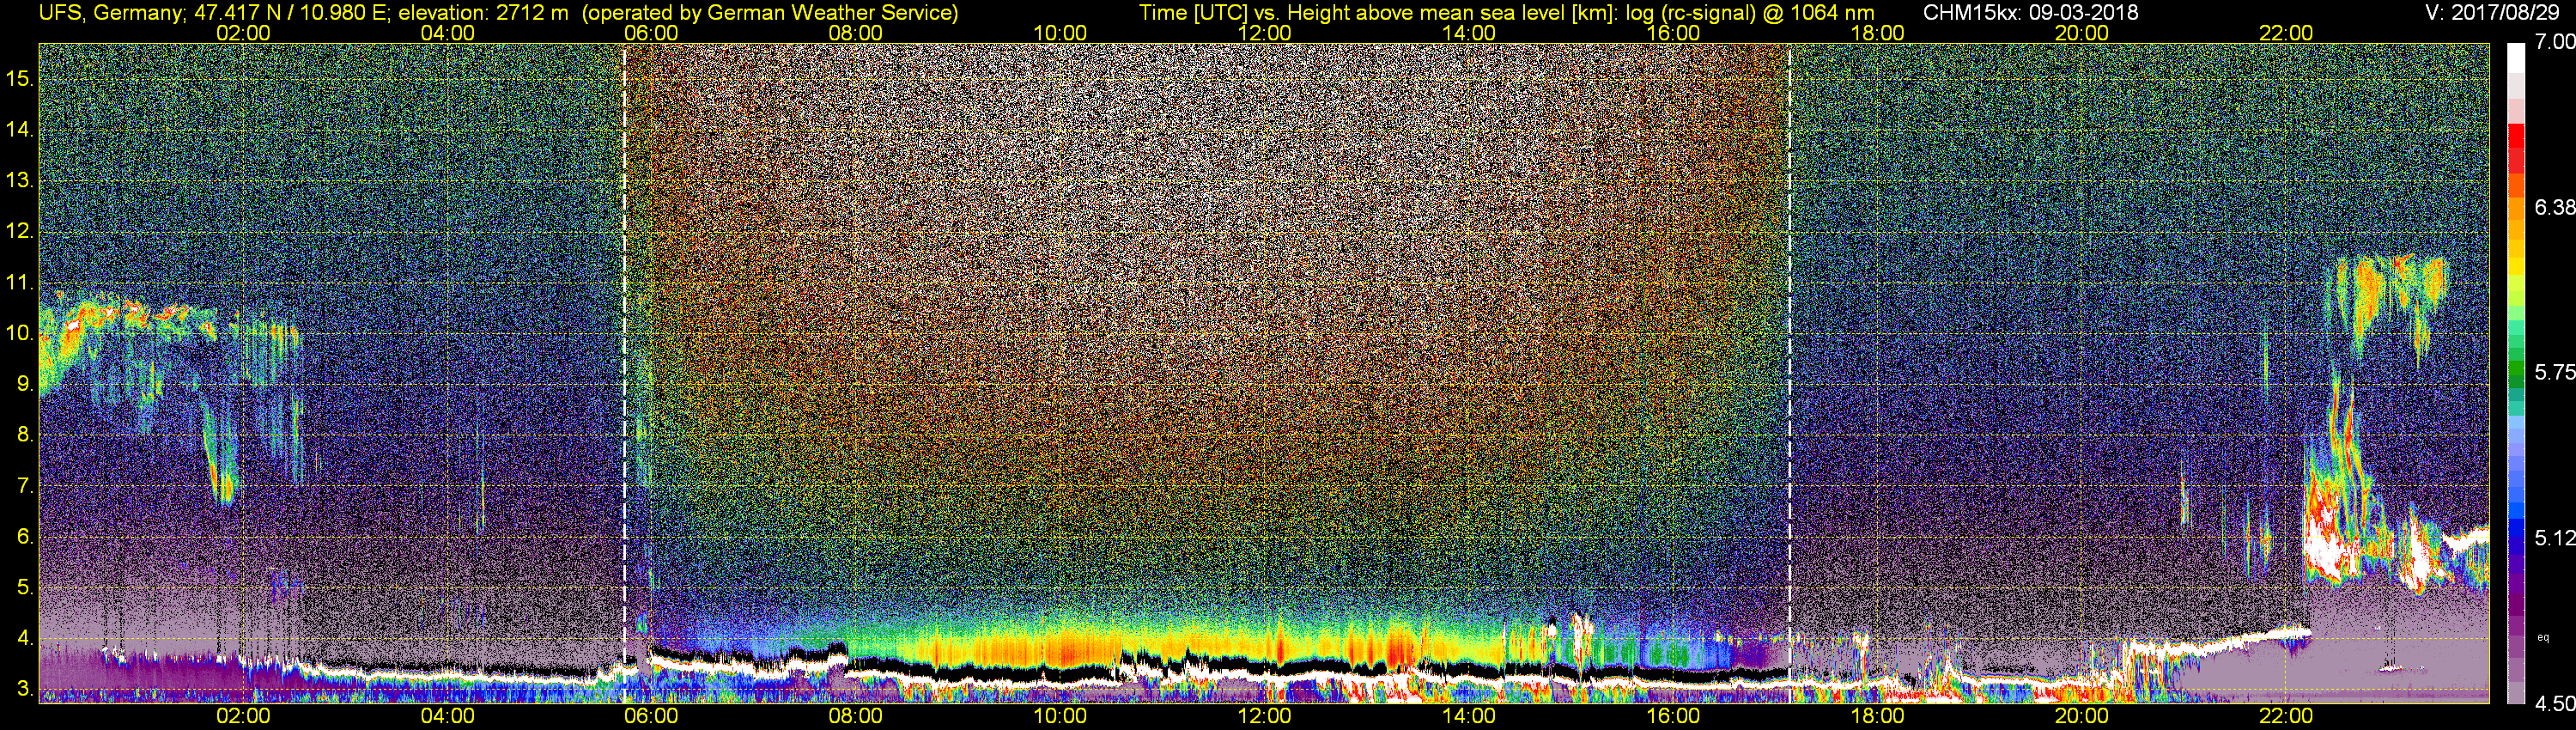The image size is (2576, 730).
Task: Click the '4.' height axis label
Action: pyautogui.click(x=25, y=638)
